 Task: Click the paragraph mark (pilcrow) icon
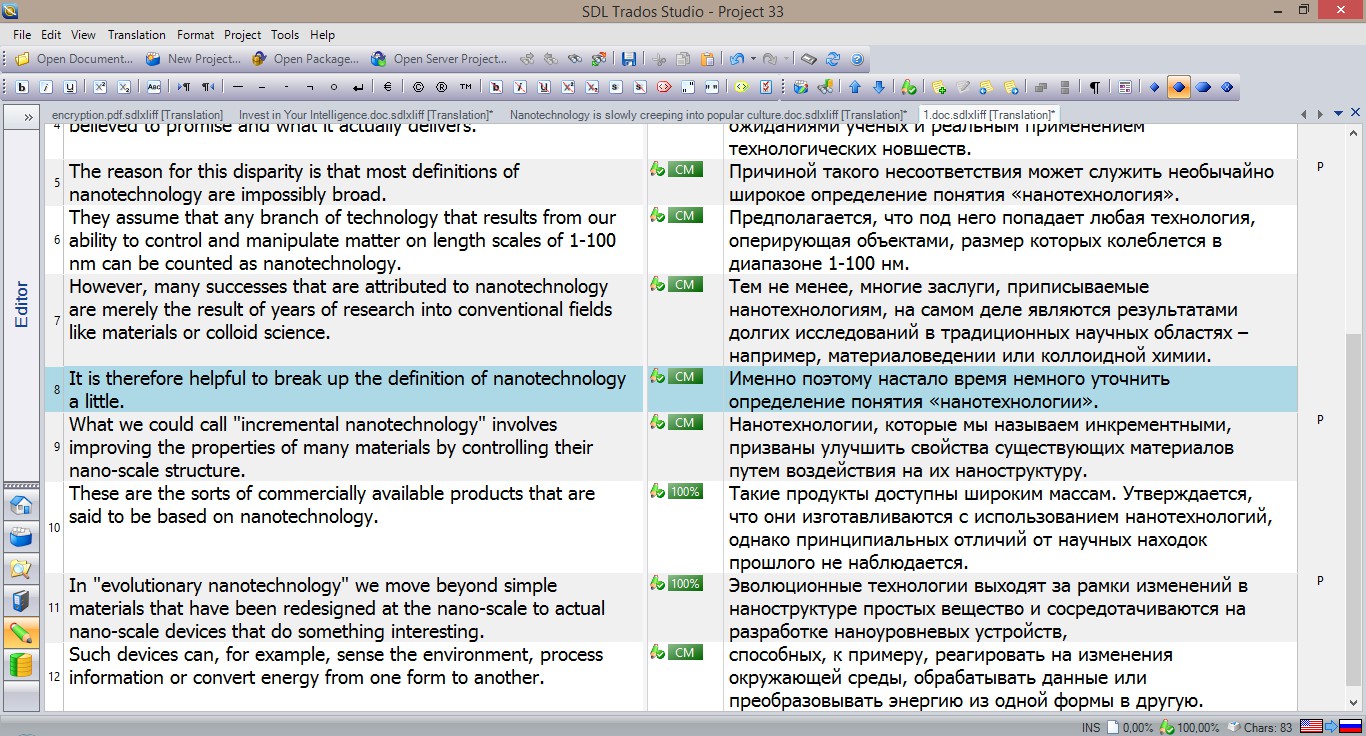pos(1095,87)
